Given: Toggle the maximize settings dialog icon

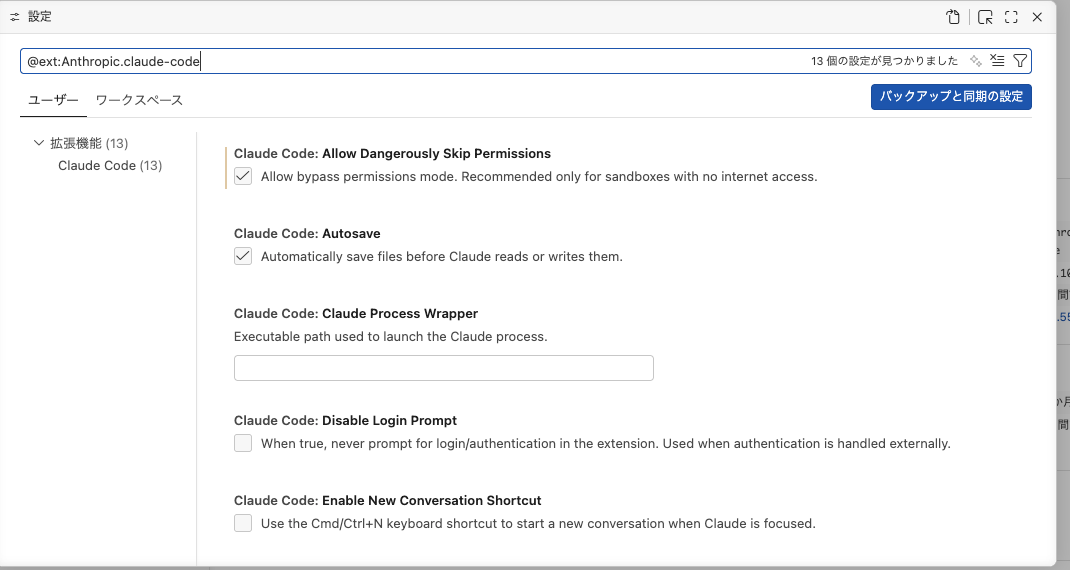Looking at the screenshot, I should click(1011, 17).
